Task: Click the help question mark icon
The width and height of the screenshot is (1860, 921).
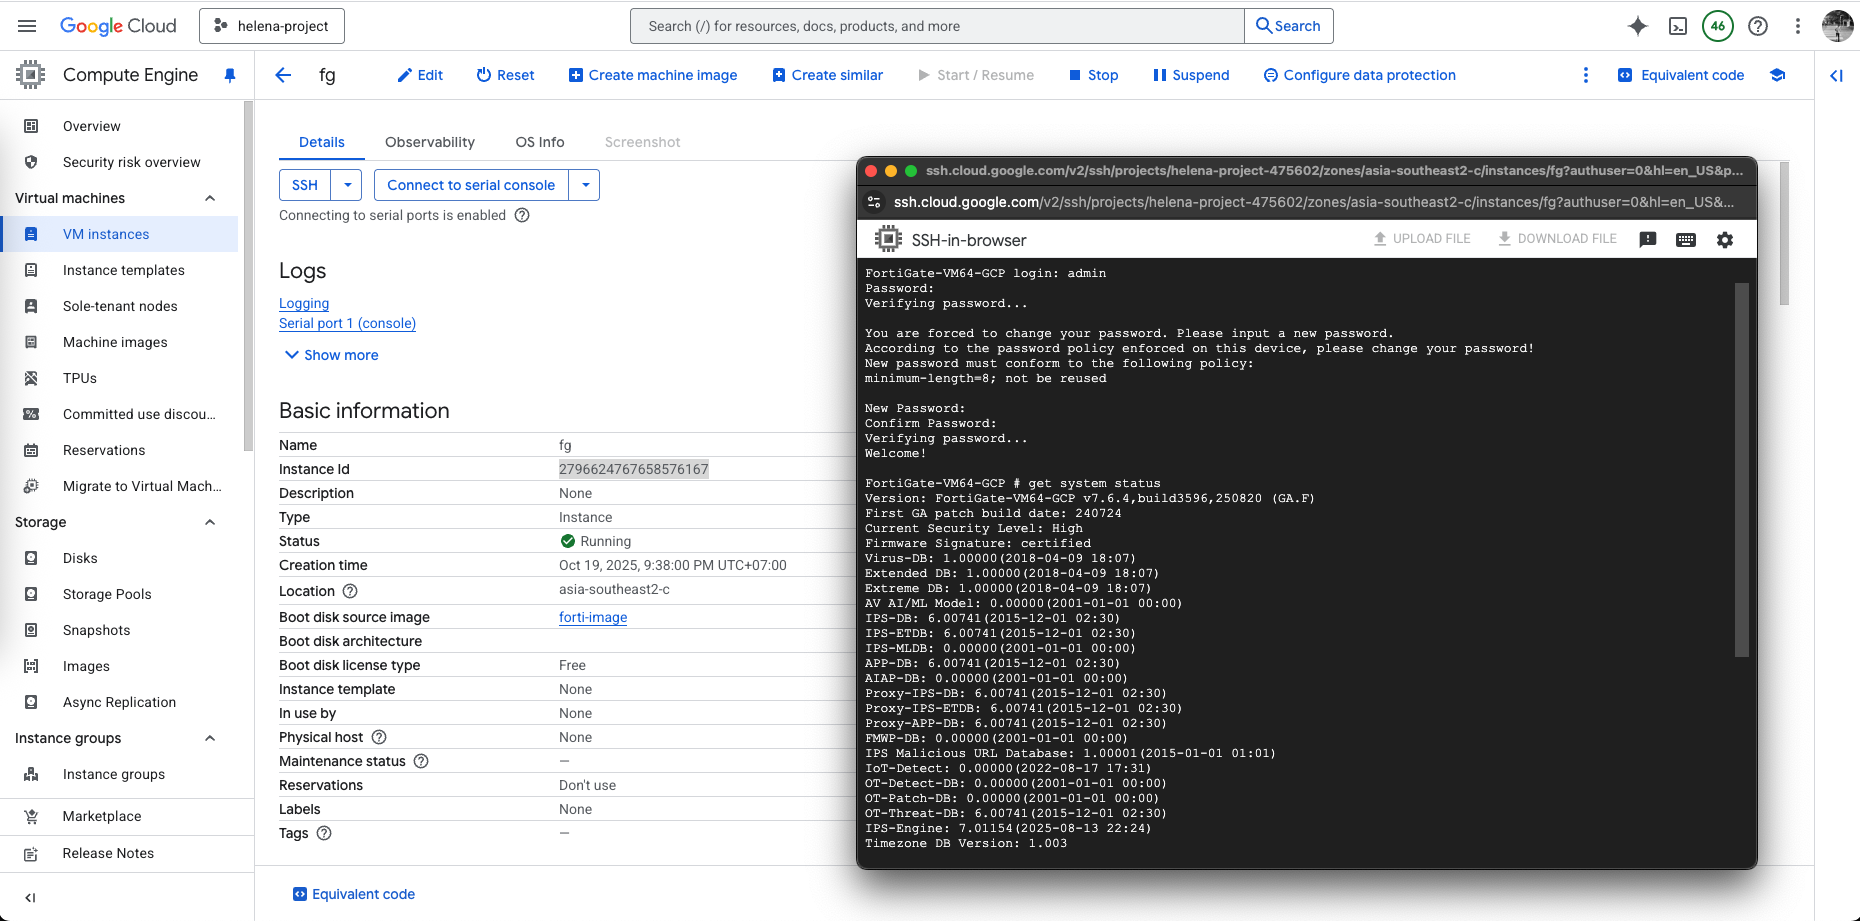Action: pyautogui.click(x=1758, y=26)
